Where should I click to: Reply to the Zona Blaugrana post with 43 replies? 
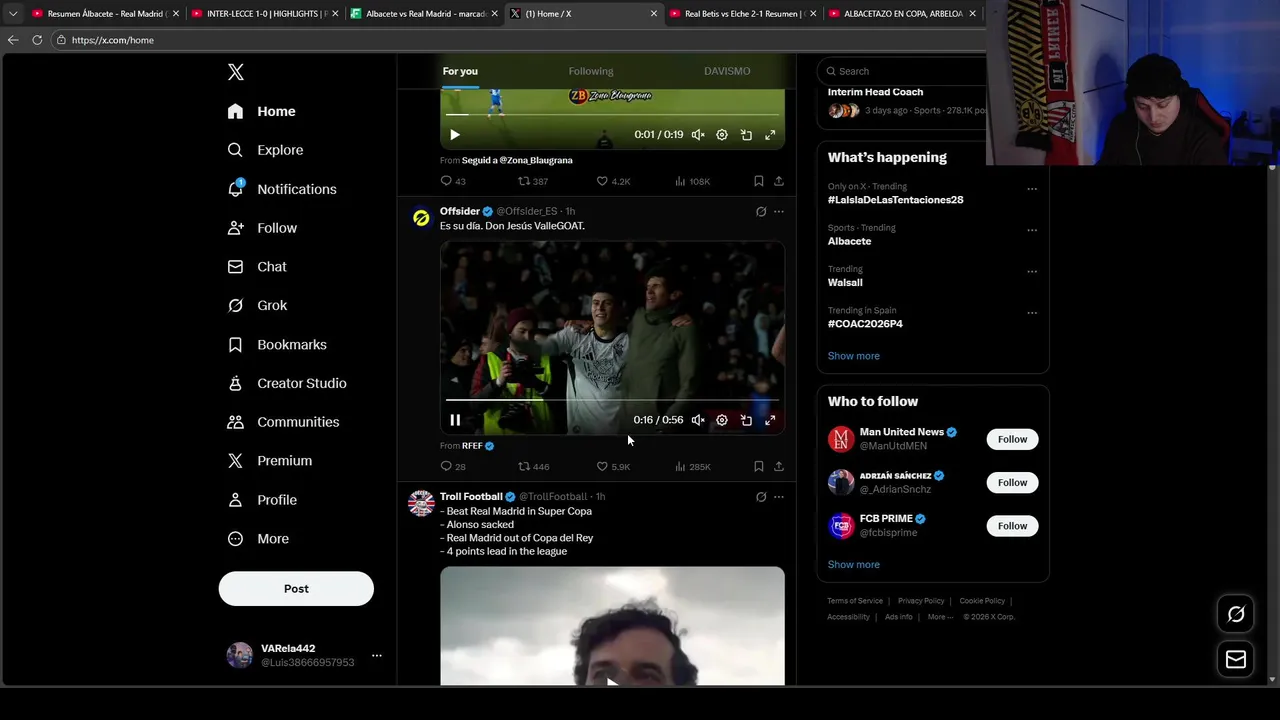(453, 181)
